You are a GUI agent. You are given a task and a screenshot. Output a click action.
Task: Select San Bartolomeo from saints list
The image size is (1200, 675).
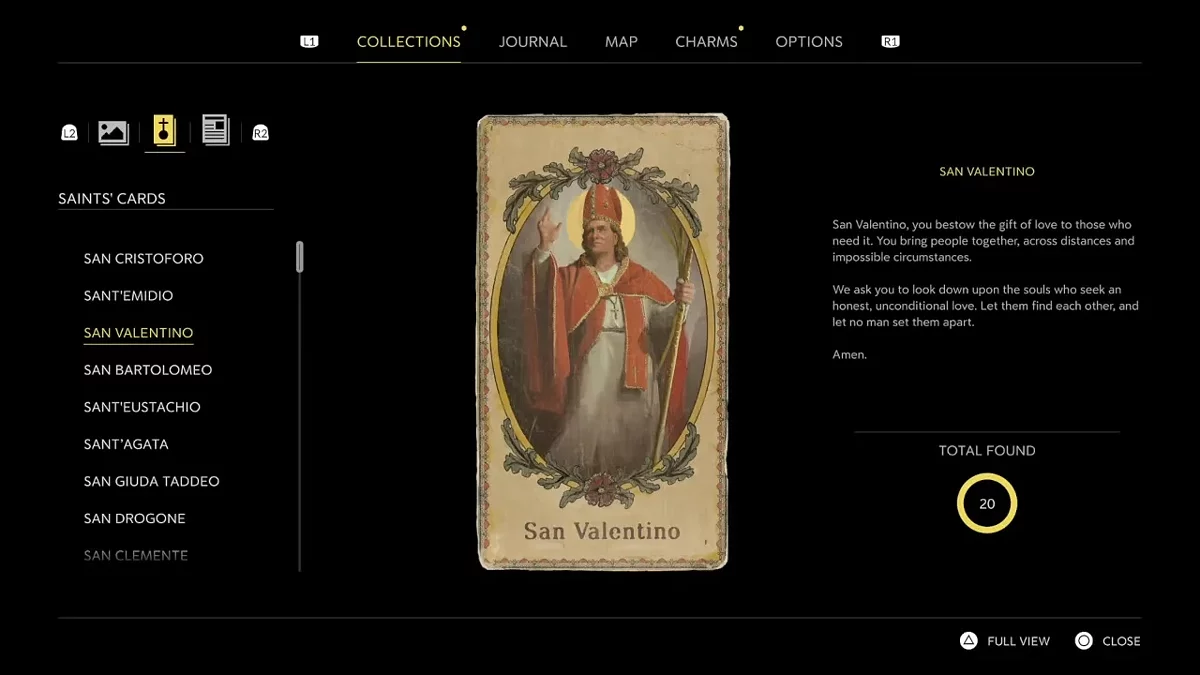(x=148, y=370)
